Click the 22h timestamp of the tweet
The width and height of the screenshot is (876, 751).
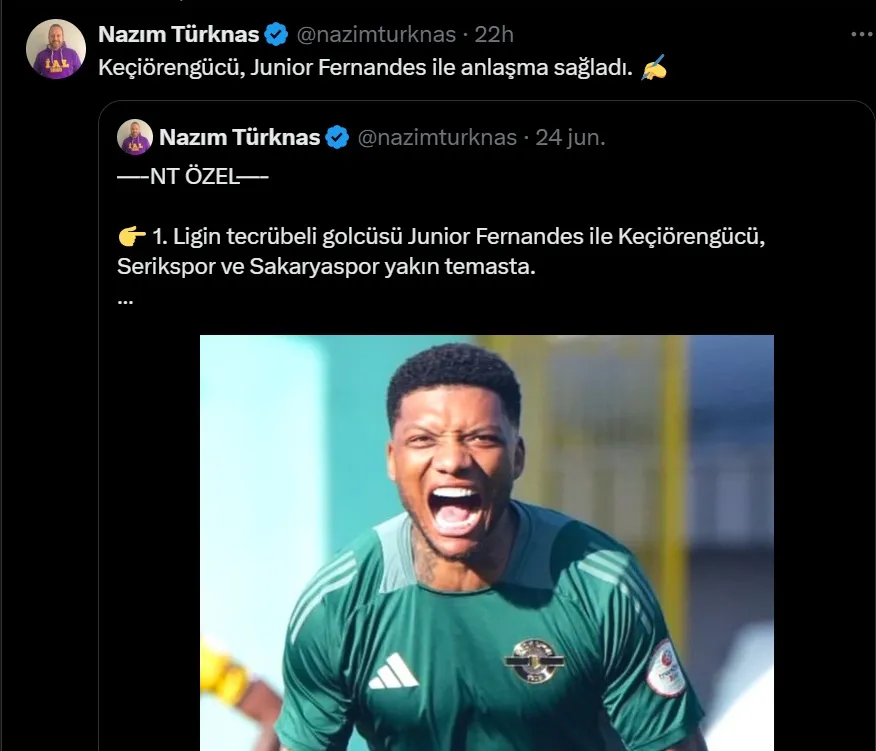coord(494,35)
